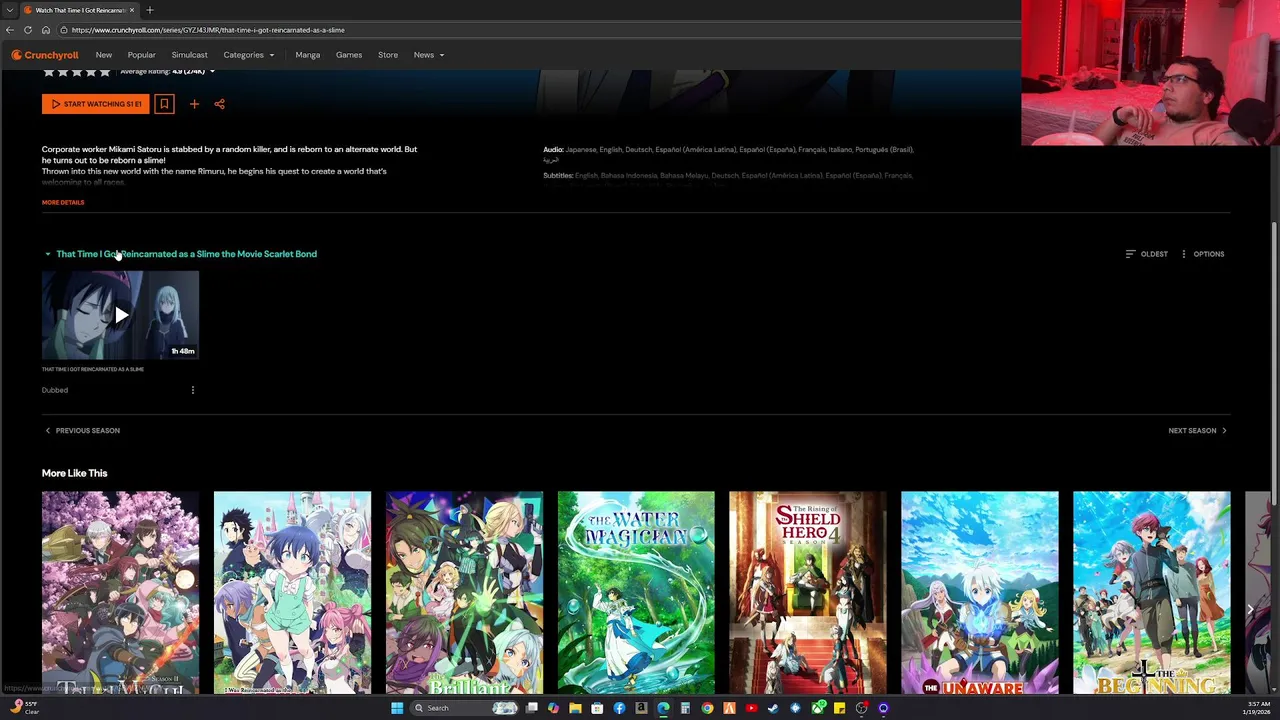Go to Games section

coord(349,55)
